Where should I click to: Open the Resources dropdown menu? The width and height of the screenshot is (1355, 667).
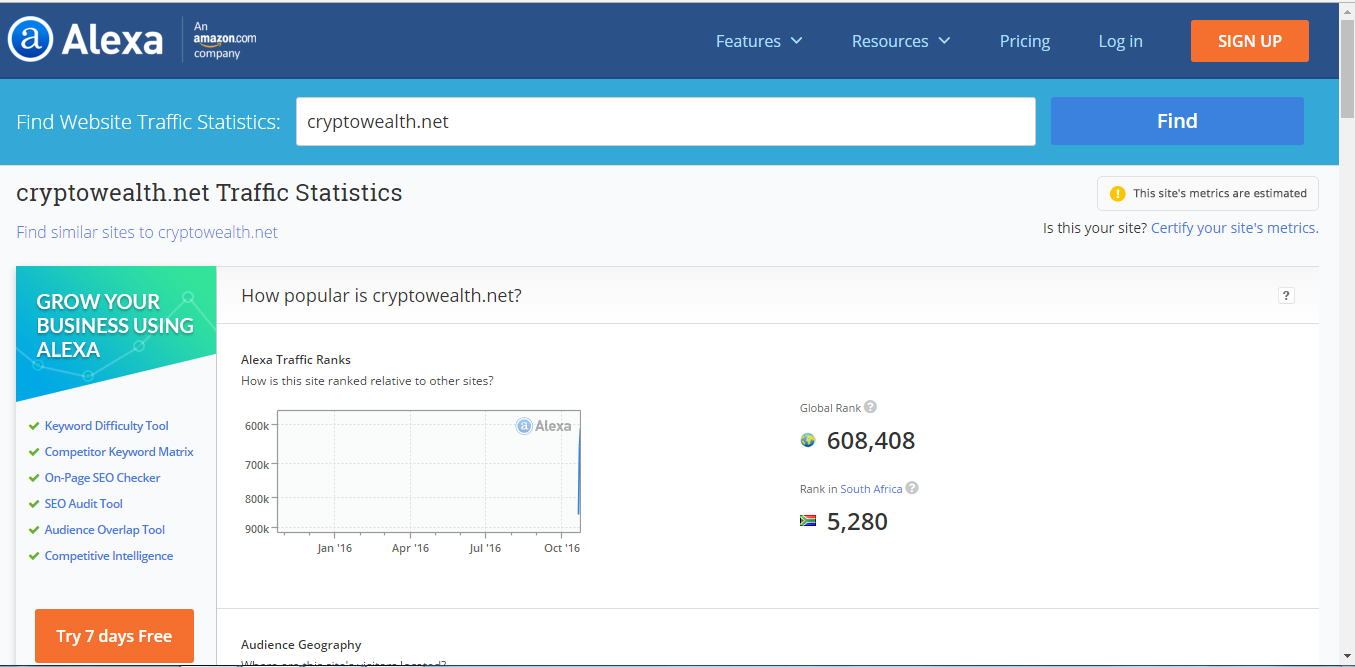(x=900, y=41)
